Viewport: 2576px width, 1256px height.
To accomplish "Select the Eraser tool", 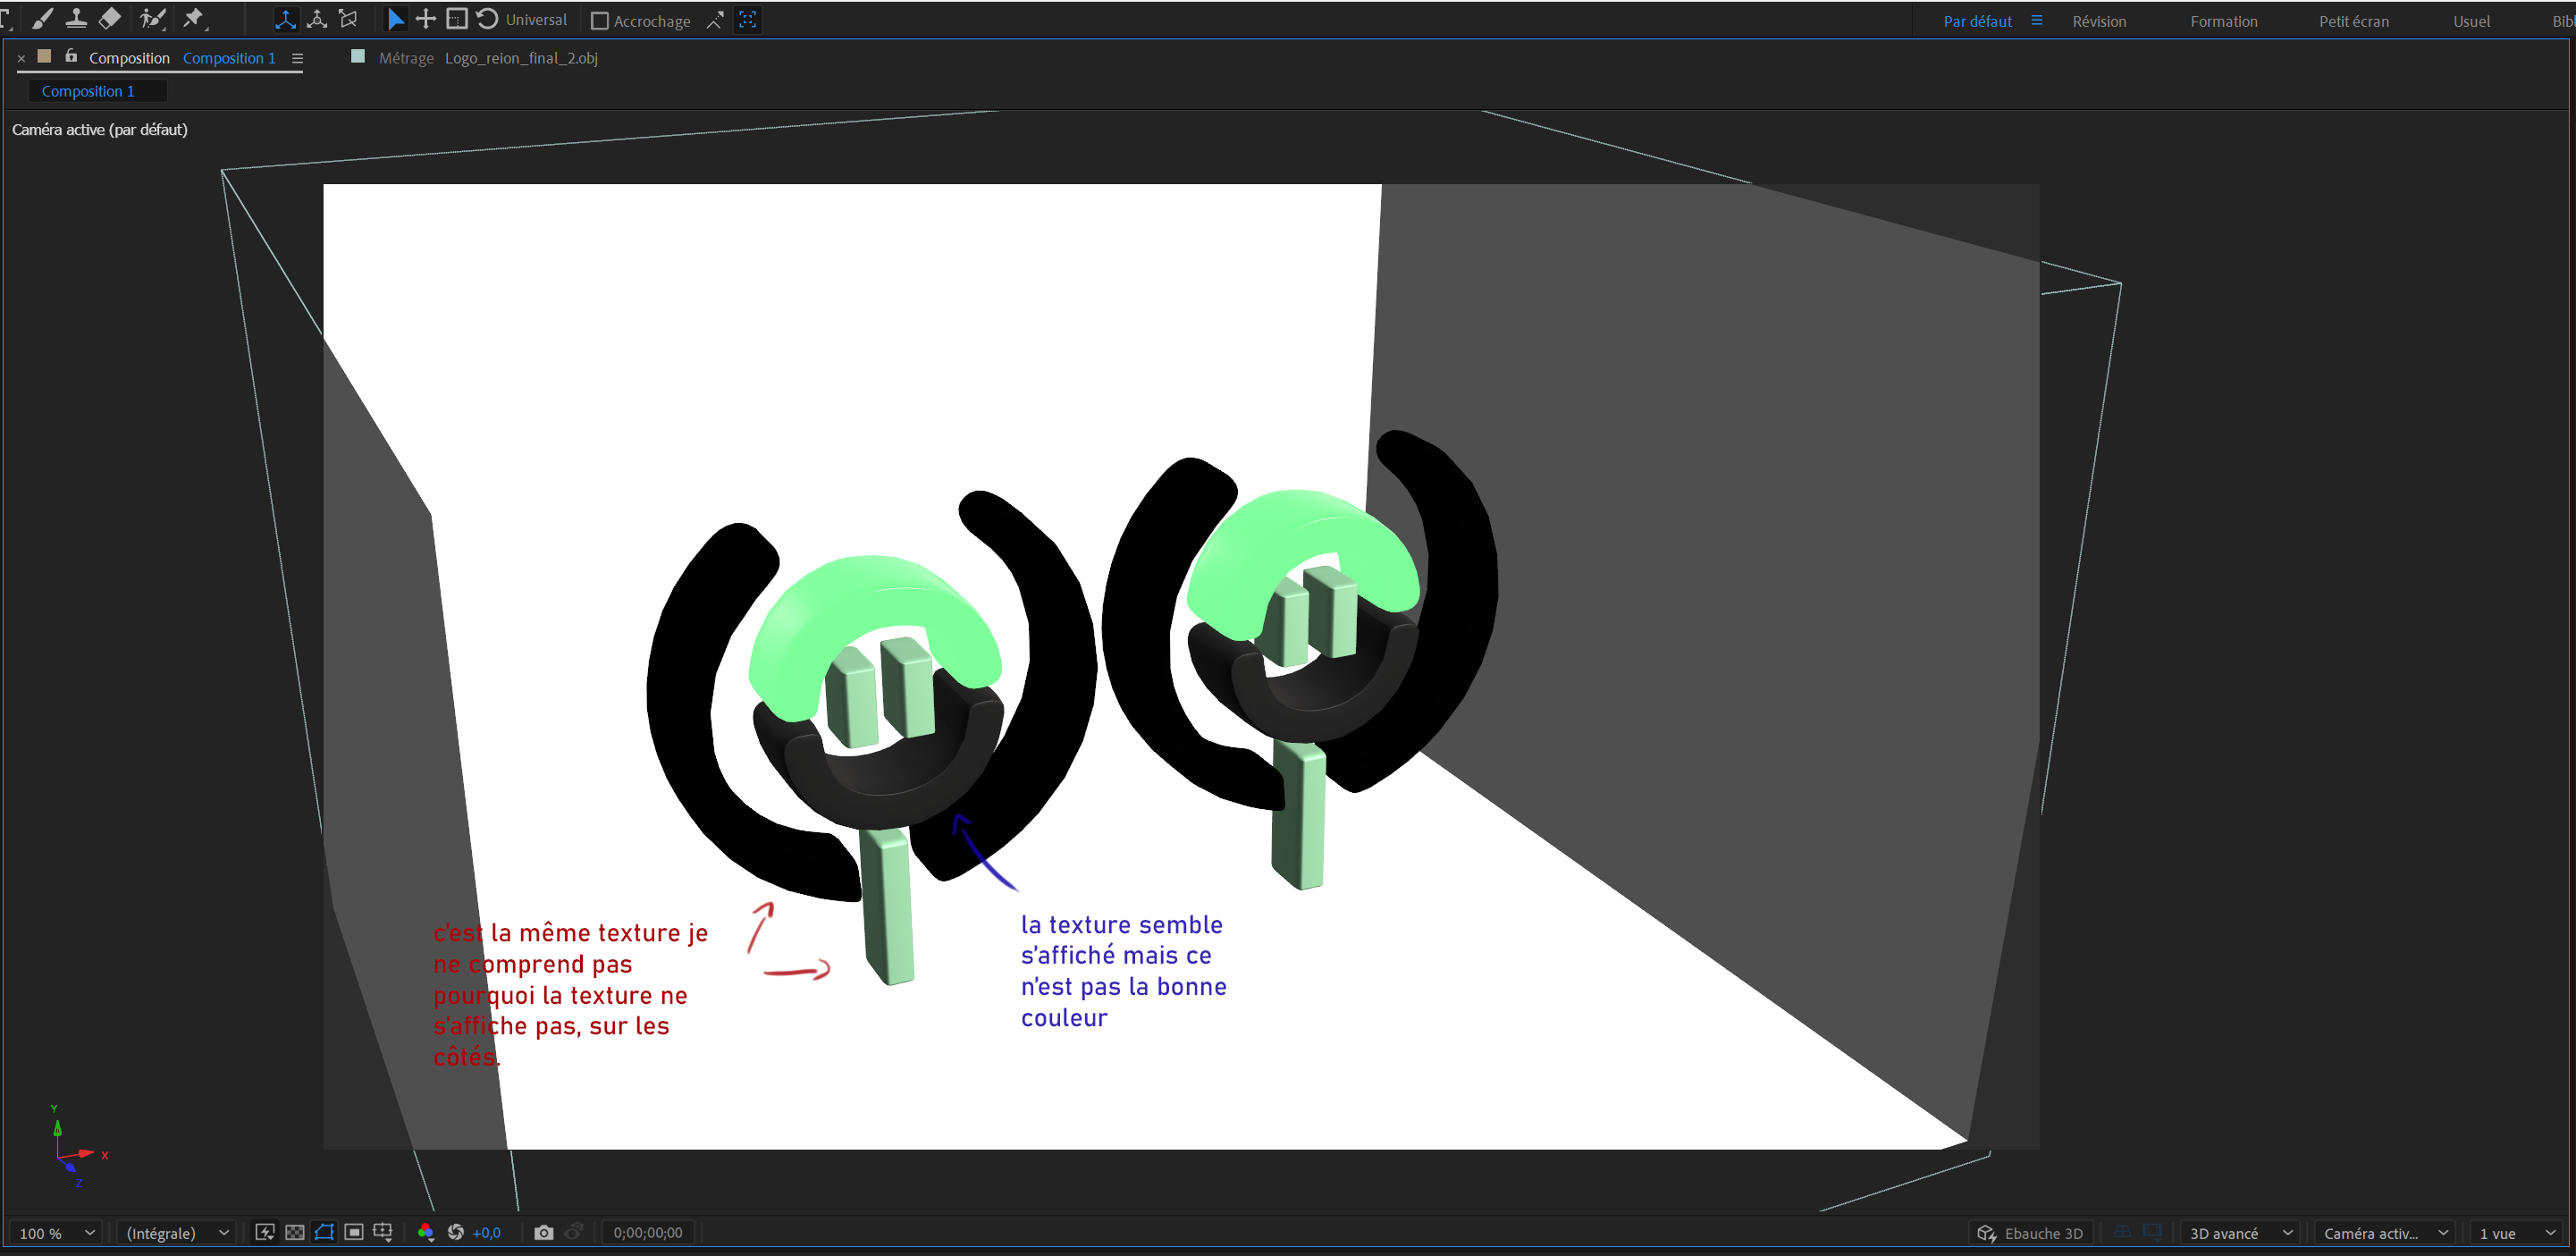I will [109, 19].
